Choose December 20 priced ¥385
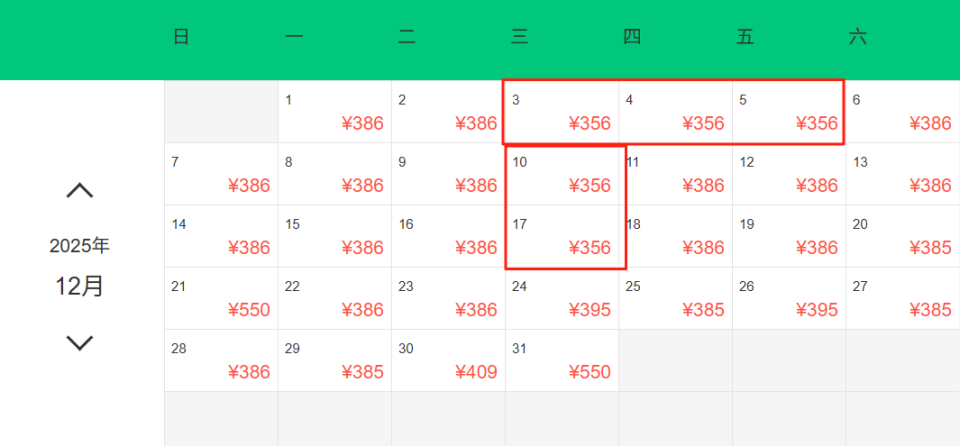The image size is (960, 446). (x=903, y=236)
